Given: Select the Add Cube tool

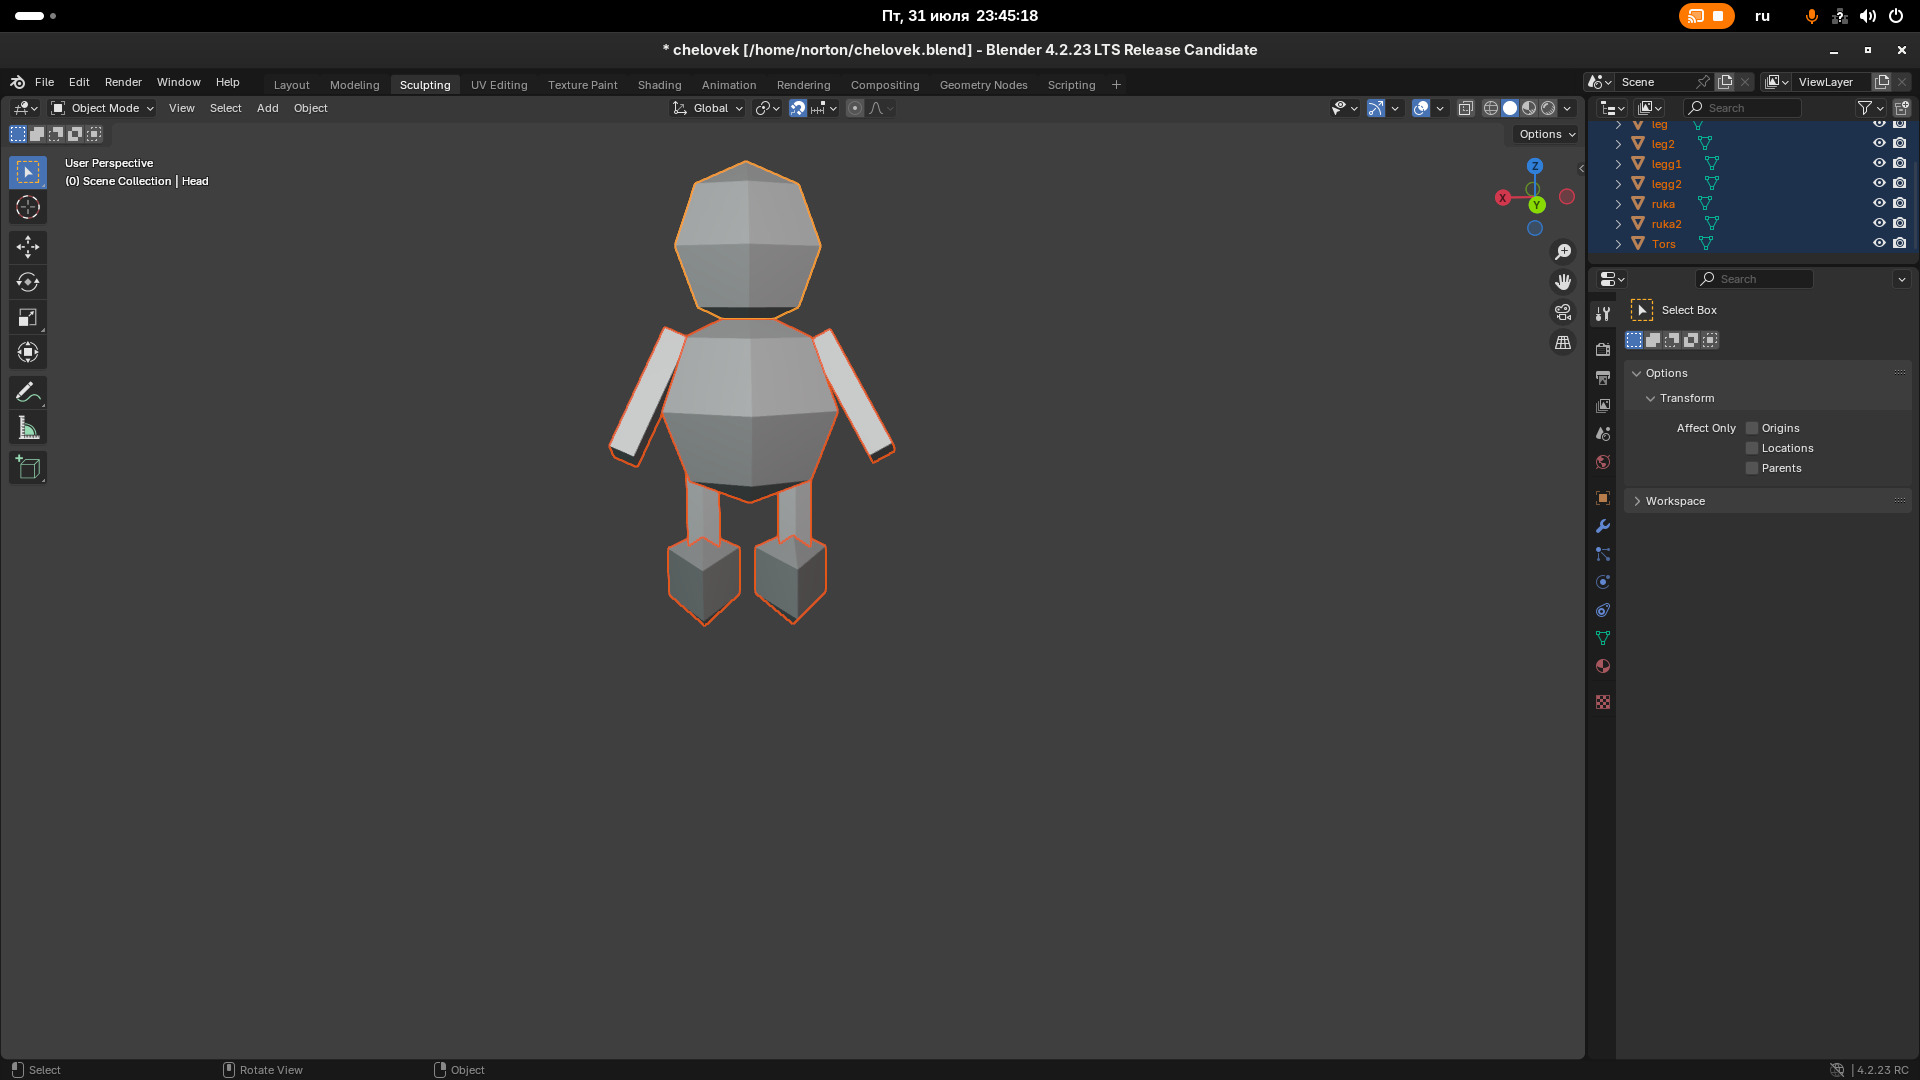Looking at the screenshot, I should [x=28, y=467].
